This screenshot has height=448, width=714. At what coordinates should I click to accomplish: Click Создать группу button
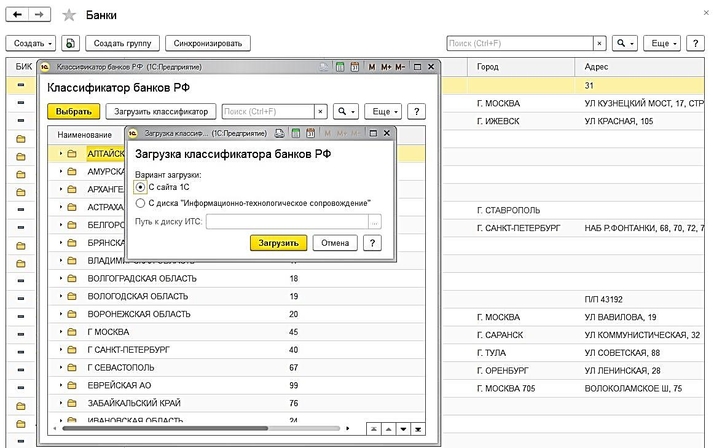pyautogui.click(x=122, y=43)
